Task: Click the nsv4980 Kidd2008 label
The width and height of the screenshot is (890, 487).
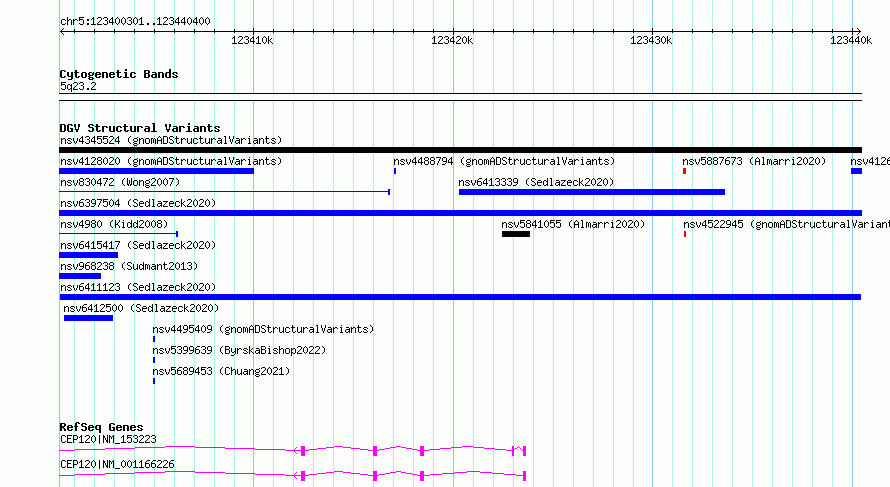Action: coord(114,224)
